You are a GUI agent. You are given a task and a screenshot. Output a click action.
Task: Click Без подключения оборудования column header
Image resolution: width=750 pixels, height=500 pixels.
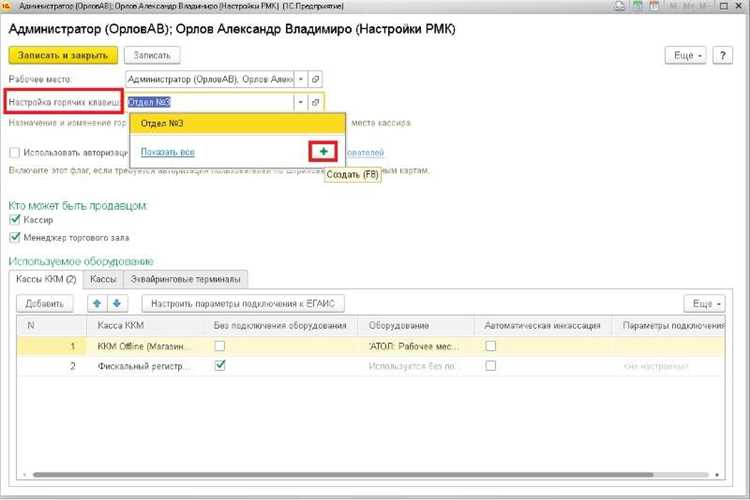(280, 325)
